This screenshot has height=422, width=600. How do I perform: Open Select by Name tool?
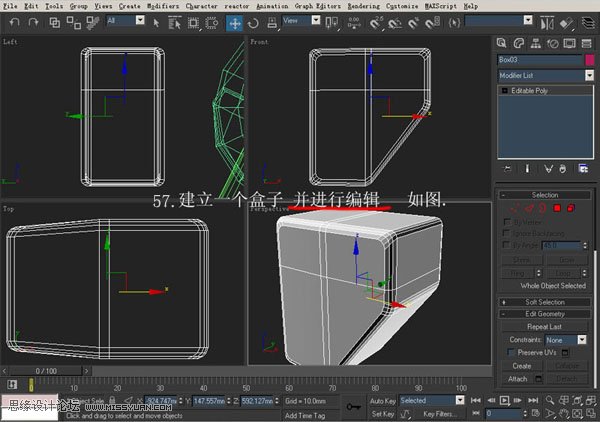(x=175, y=23)
